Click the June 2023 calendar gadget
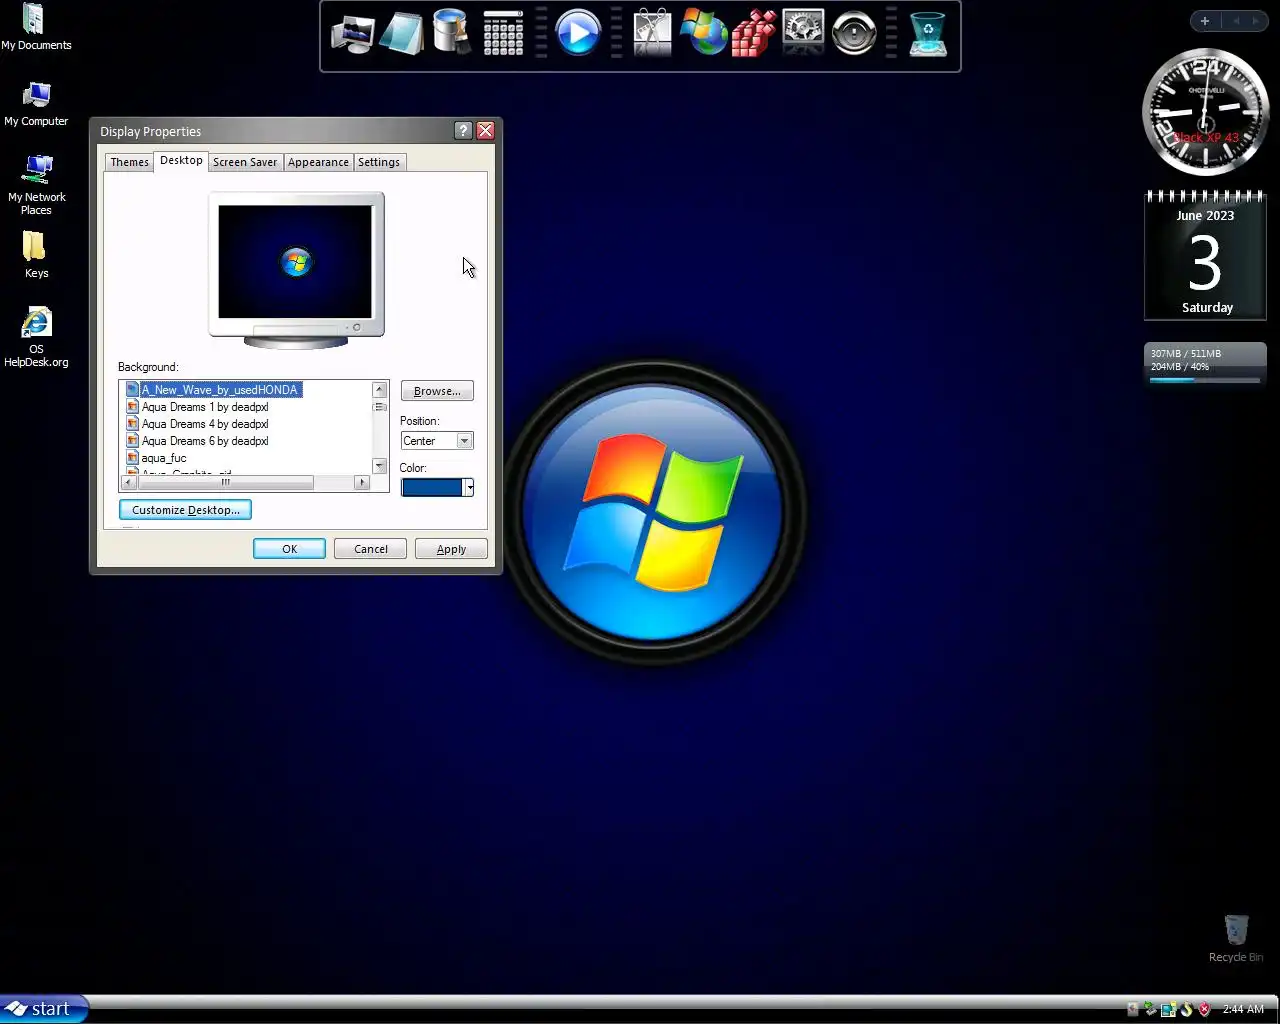This screenshot has width=1280, height=1024. point(1205,255)
